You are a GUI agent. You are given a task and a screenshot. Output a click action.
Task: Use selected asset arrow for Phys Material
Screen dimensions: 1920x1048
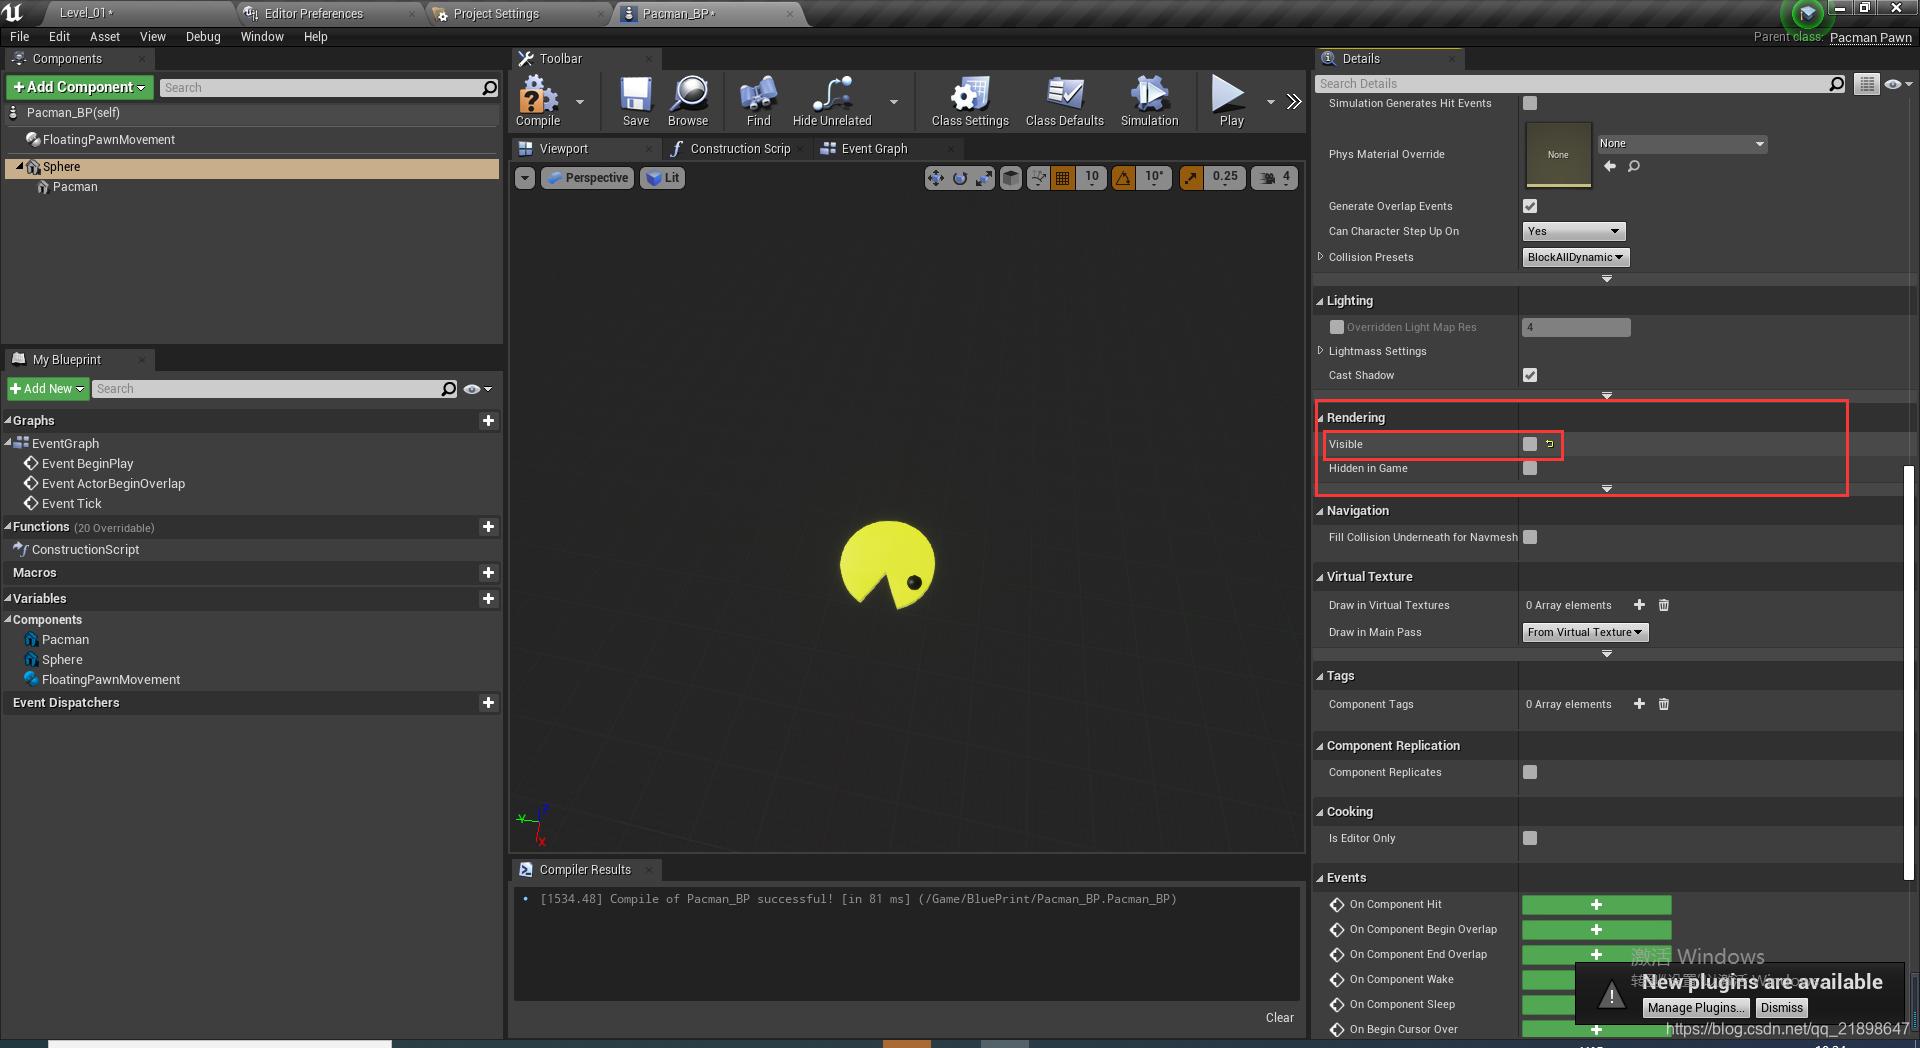(1610, 166)
